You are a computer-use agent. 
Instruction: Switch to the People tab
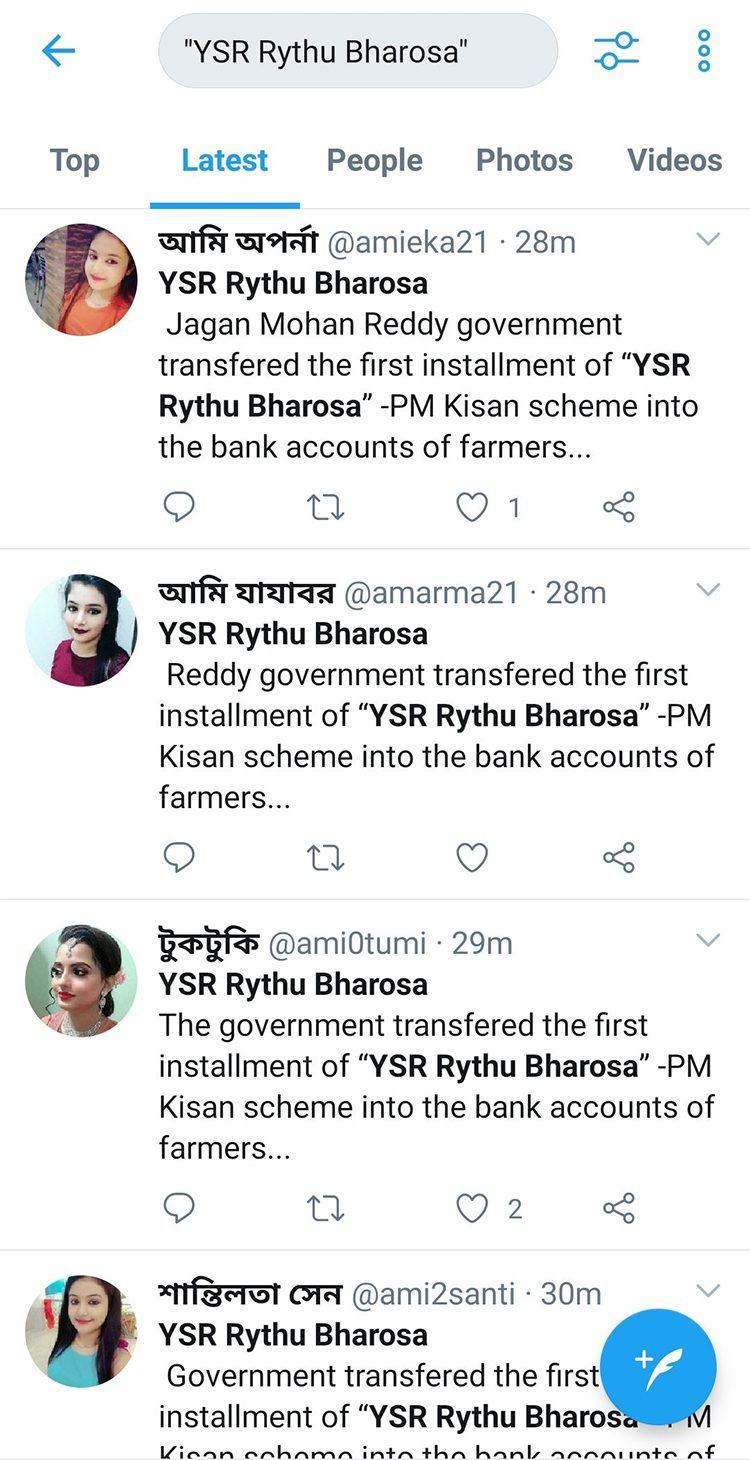coord(374,160)
